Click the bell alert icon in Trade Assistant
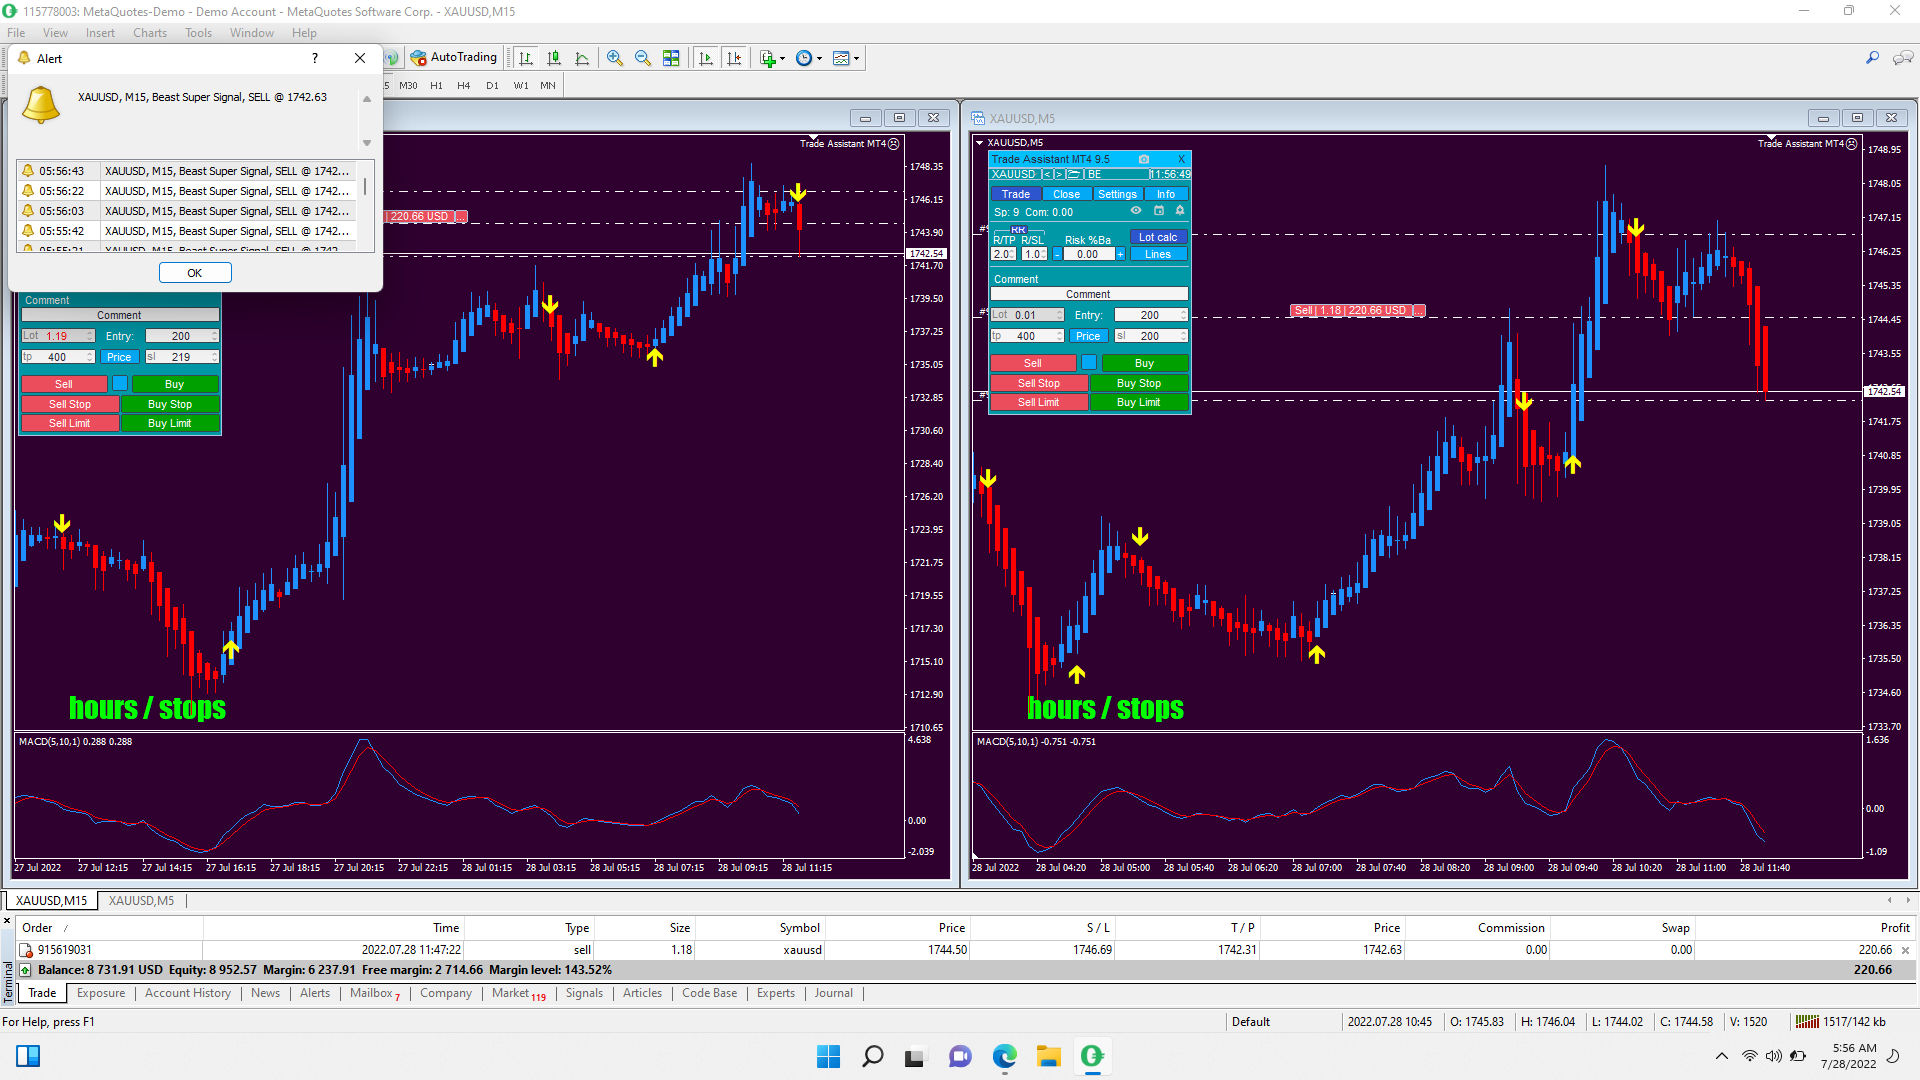 [1180, 211]
